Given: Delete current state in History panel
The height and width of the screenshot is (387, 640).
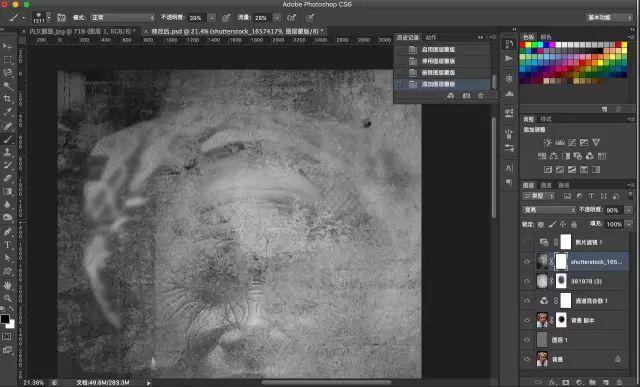Looking at the screenshot, I should 480,96.
